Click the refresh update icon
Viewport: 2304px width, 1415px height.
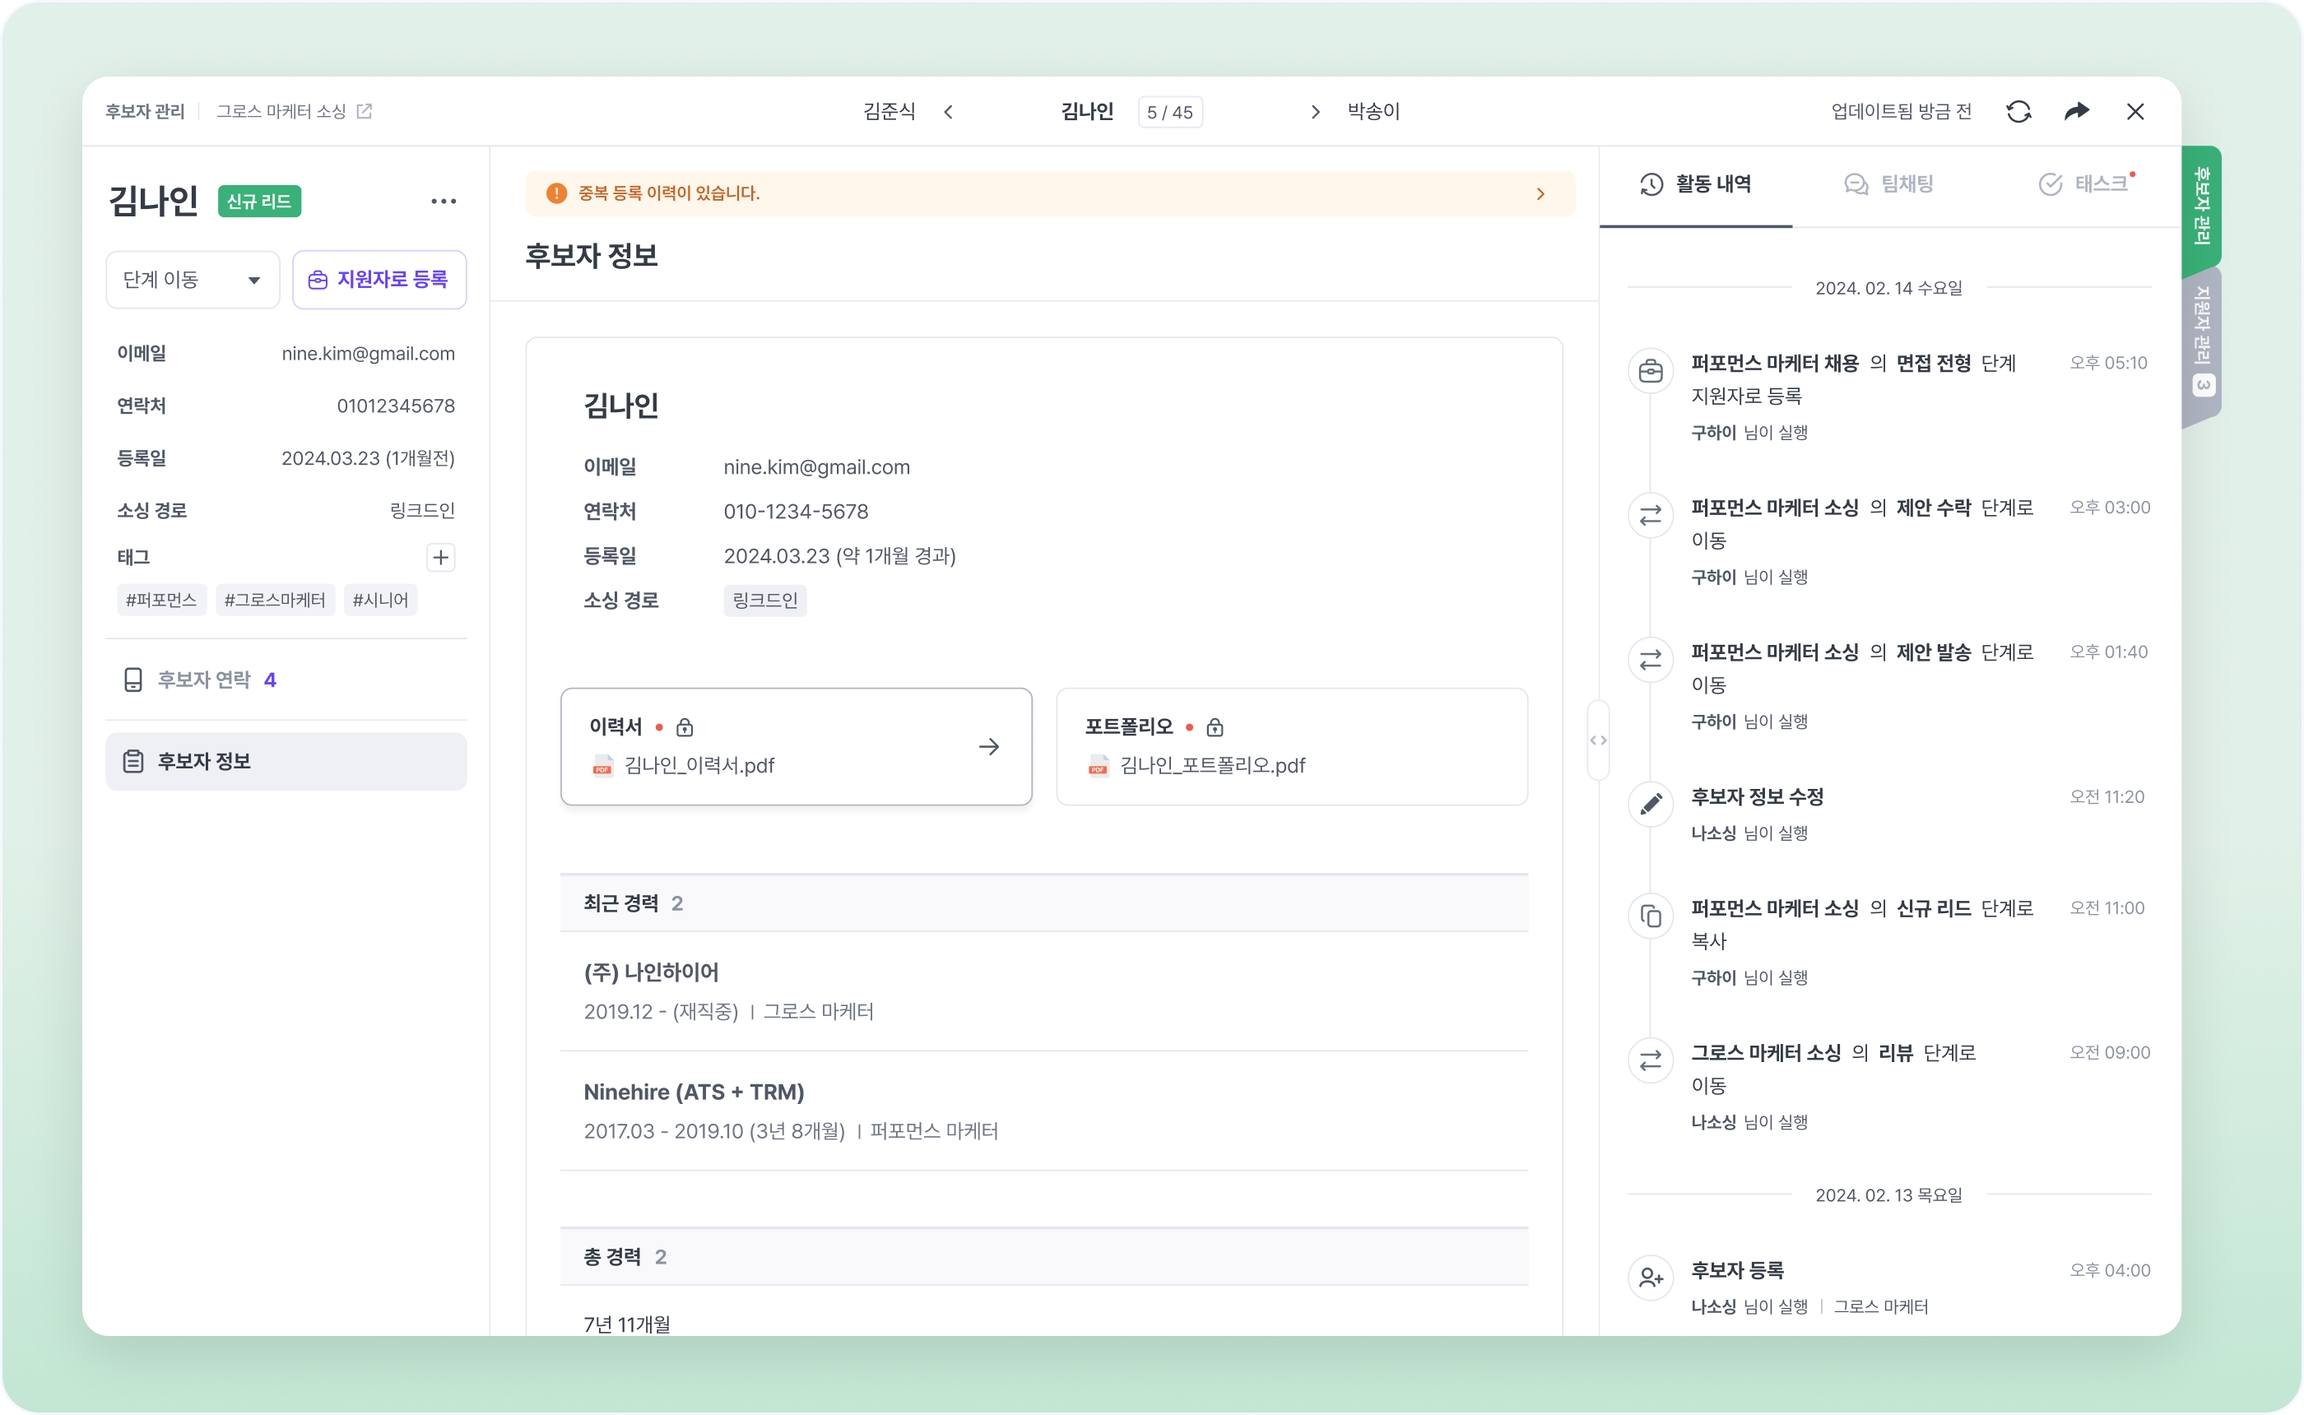(x=2018, y=111)
